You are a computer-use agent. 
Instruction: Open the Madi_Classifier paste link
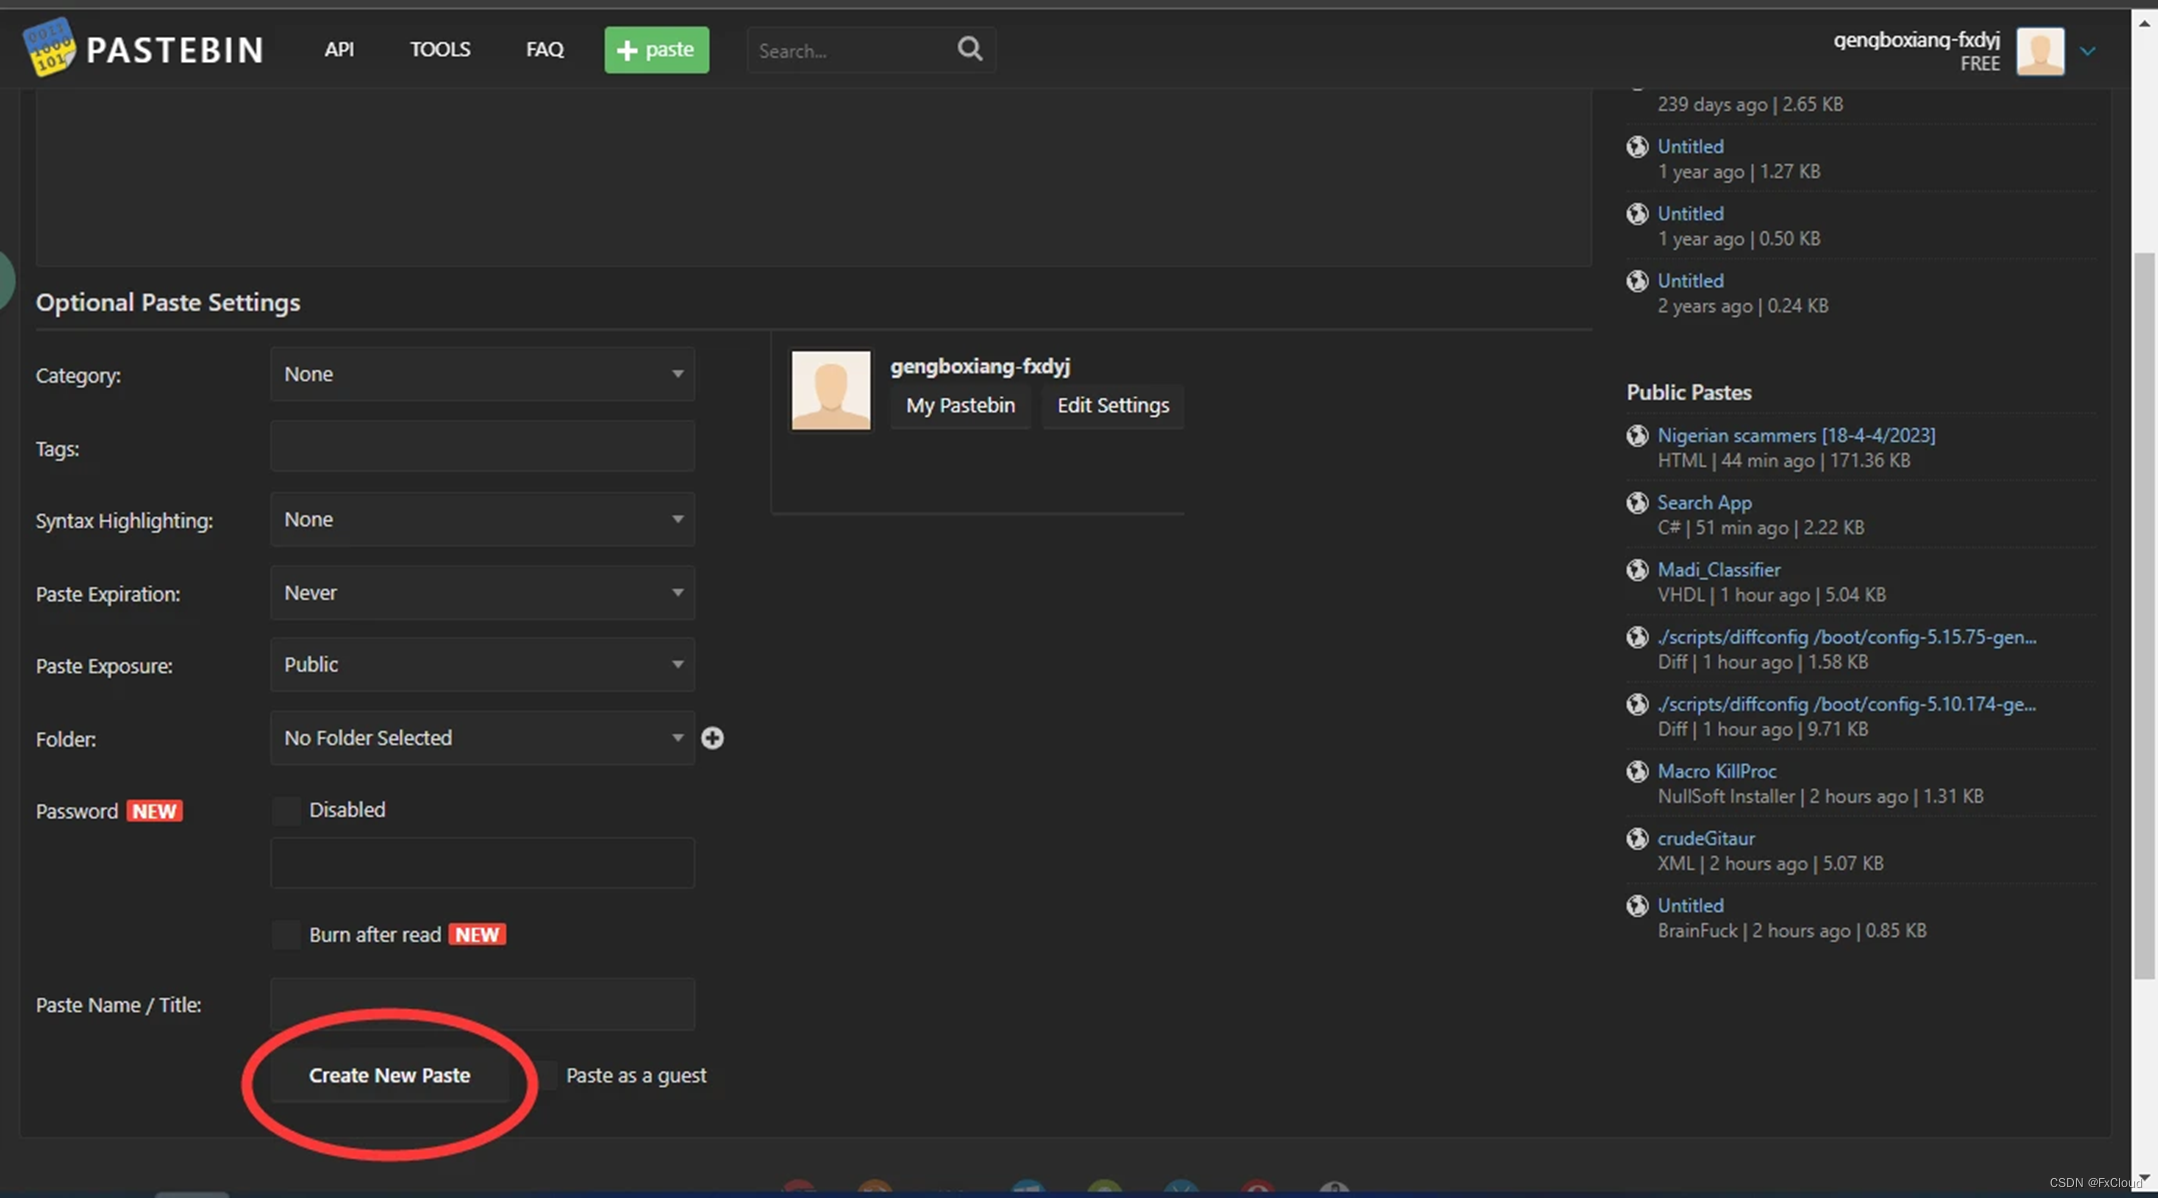(x=1718, y=569)
